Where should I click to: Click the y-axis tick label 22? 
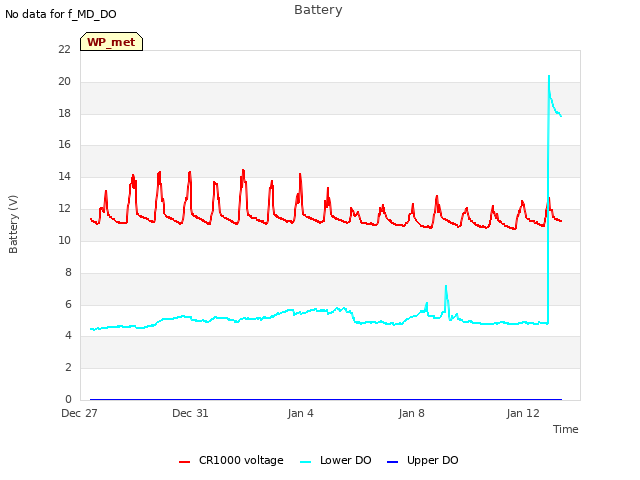click(x=64, y=49)
